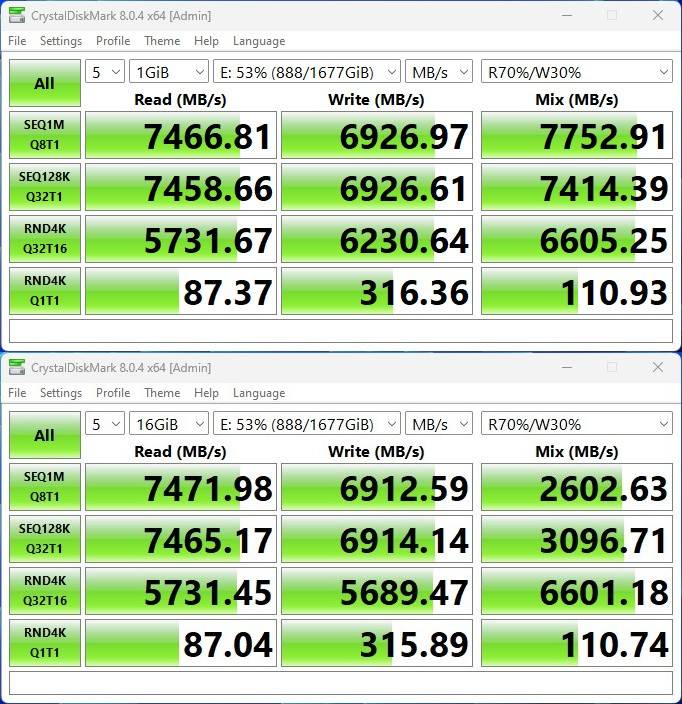Click the 110.93 mix result
Image resolution: width=682 pixels, height=704 pixels.
(x=576, y=291)
